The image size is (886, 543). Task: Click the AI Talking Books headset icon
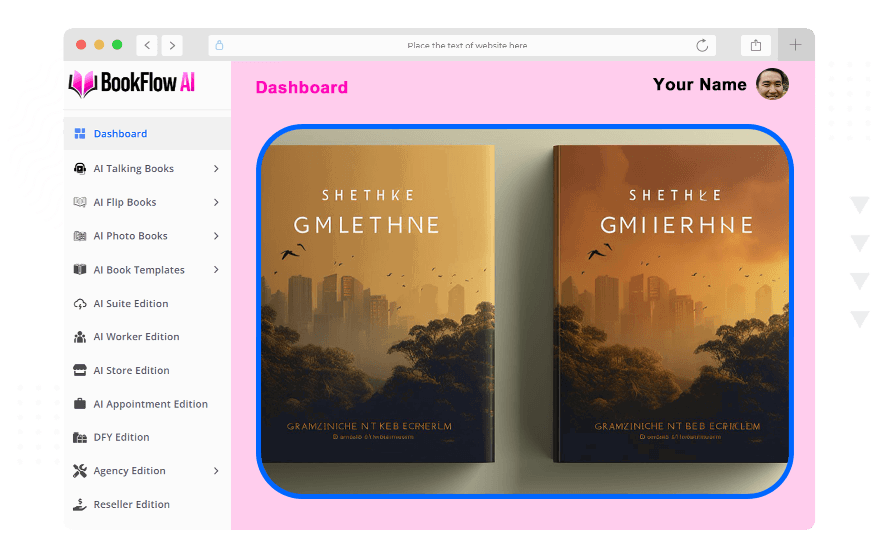coord(80,169)
